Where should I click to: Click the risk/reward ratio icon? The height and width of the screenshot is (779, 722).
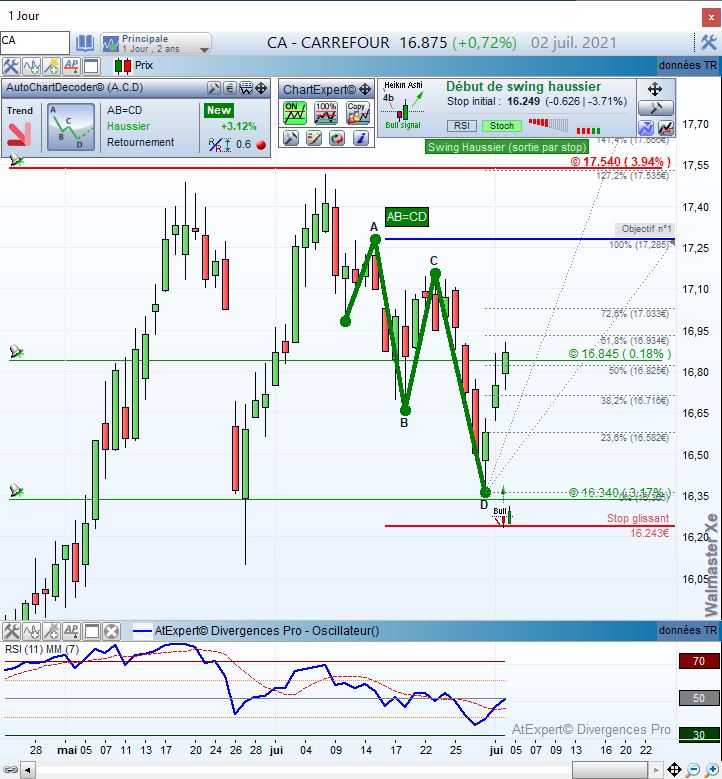(x=219, y=145)
